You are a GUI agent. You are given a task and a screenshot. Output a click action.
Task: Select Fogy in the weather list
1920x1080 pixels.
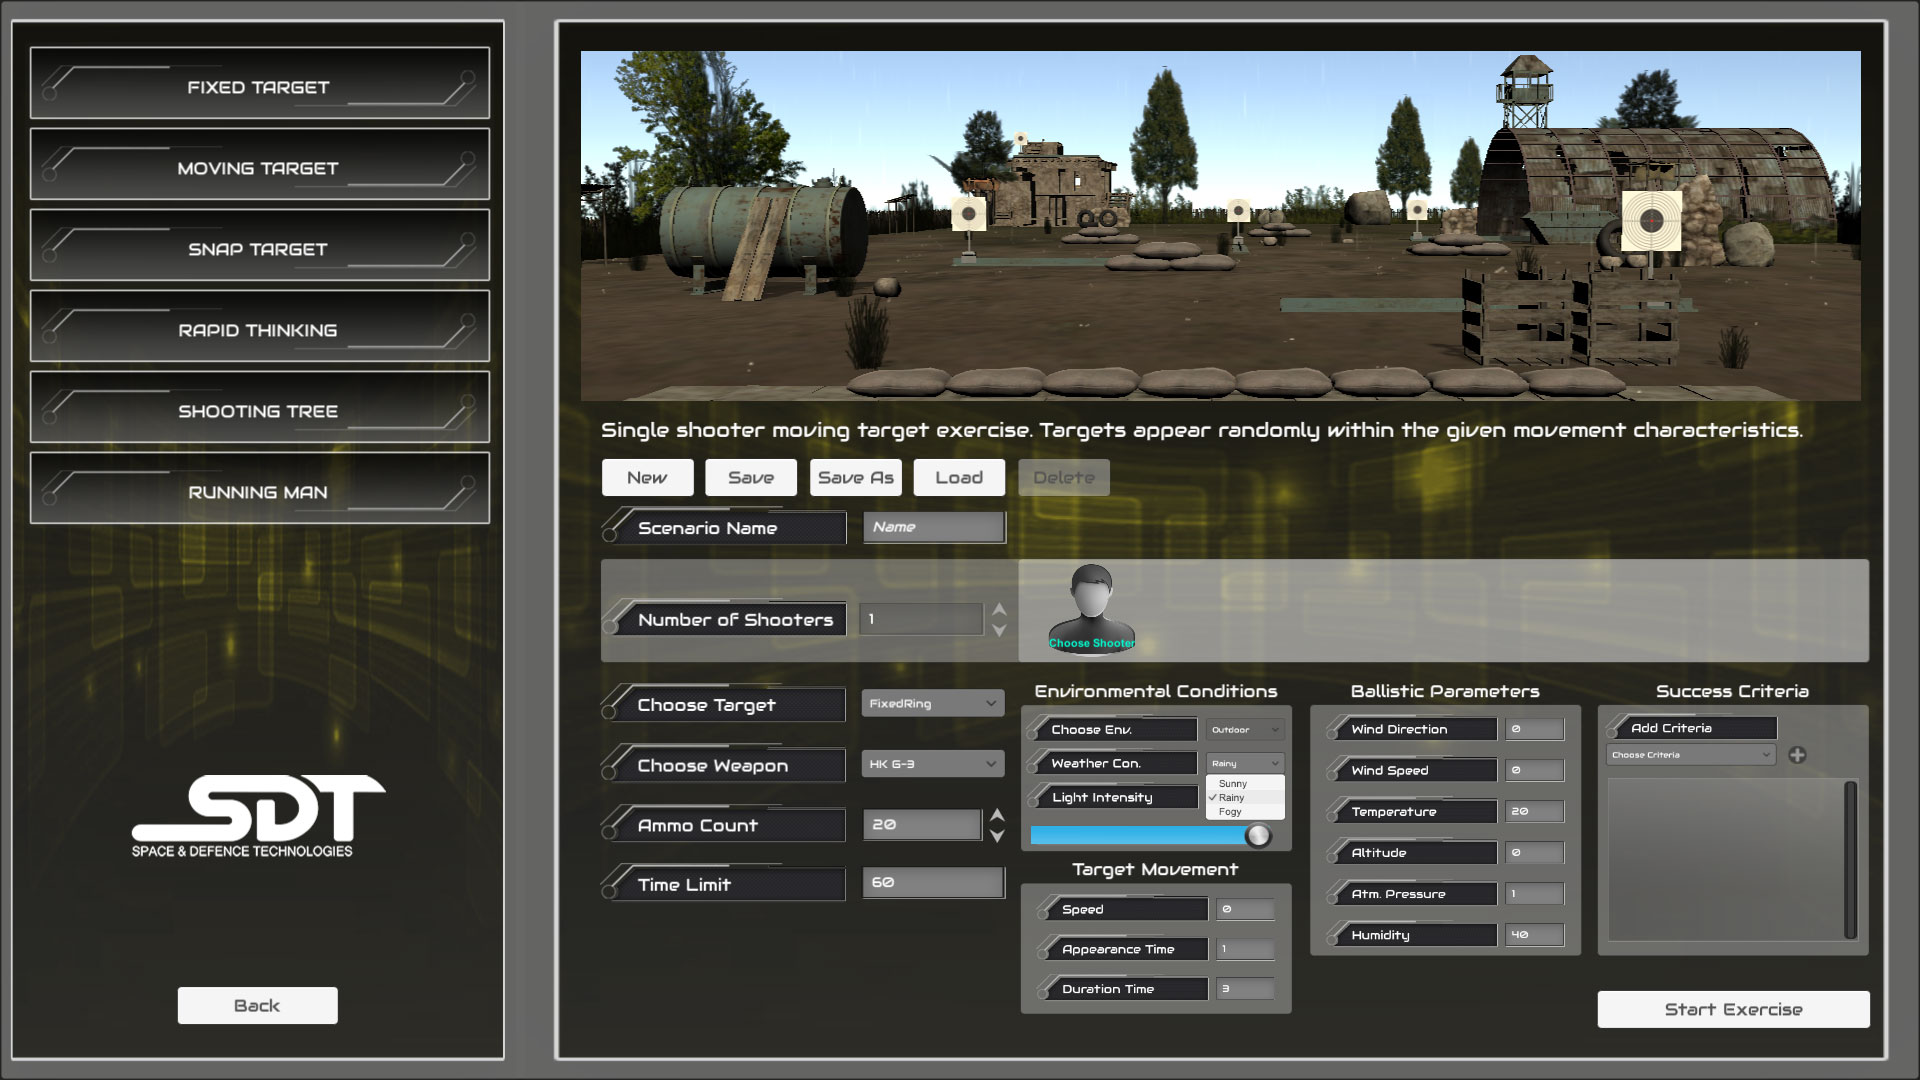(1230, 812)
